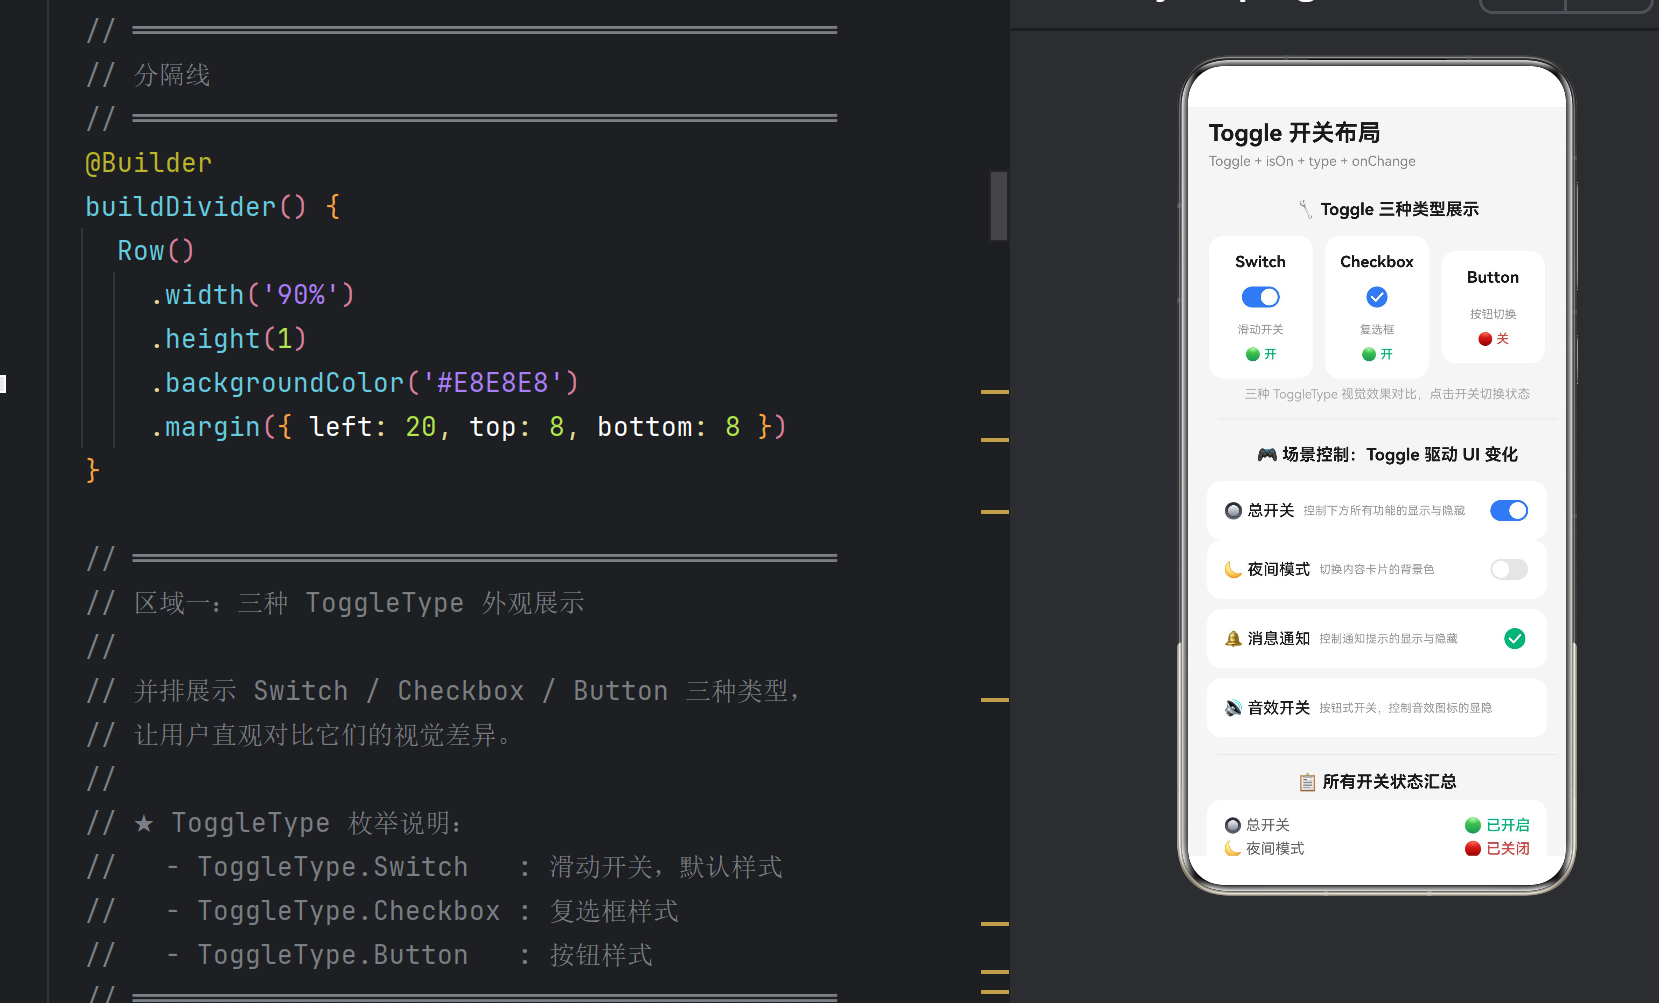The width and height of the screenshot is (1659, 1003).
Task: Click the wrench icon beside Toggle 三种类型展示
Action: point(1305,209)
